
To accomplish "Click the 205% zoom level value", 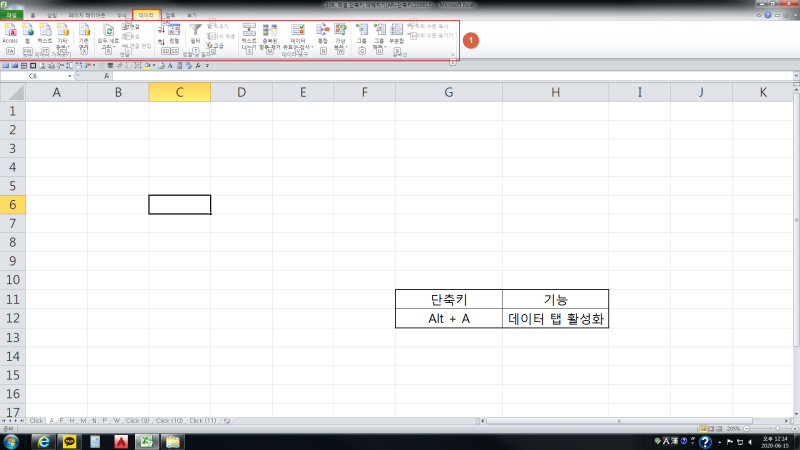I will click(733, 429).
